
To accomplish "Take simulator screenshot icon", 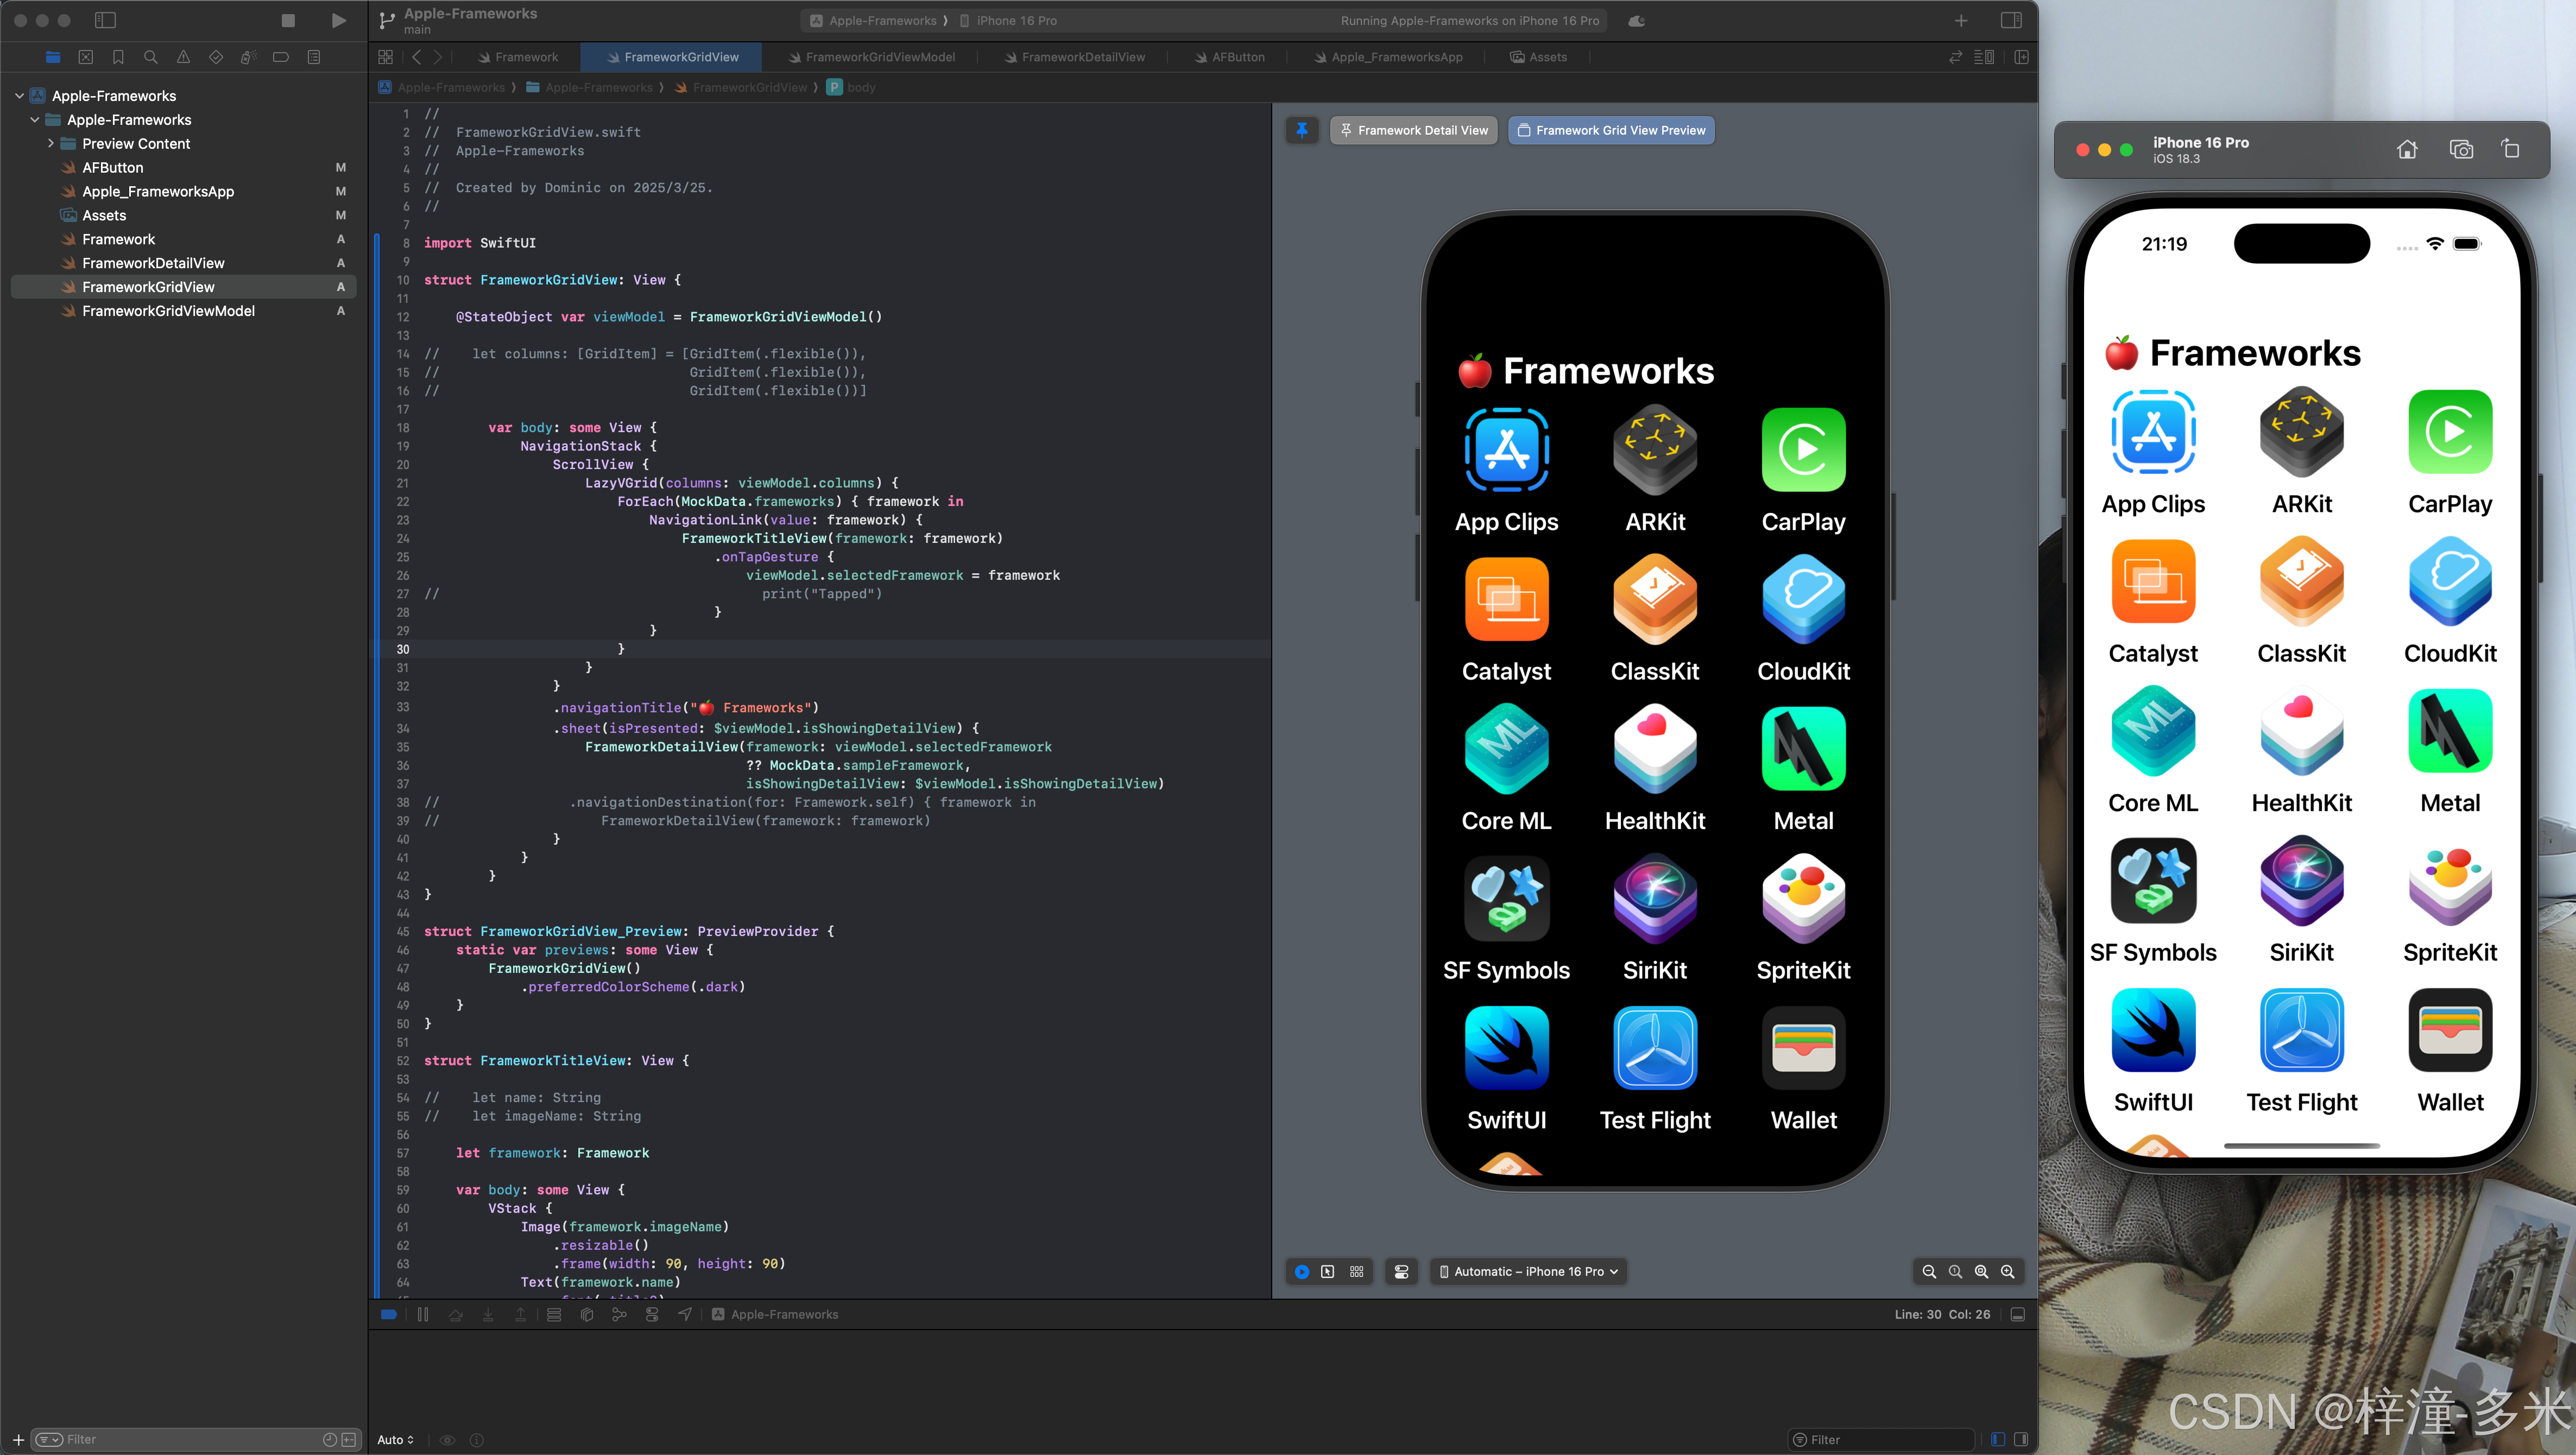I will [x=2461, y=149].
